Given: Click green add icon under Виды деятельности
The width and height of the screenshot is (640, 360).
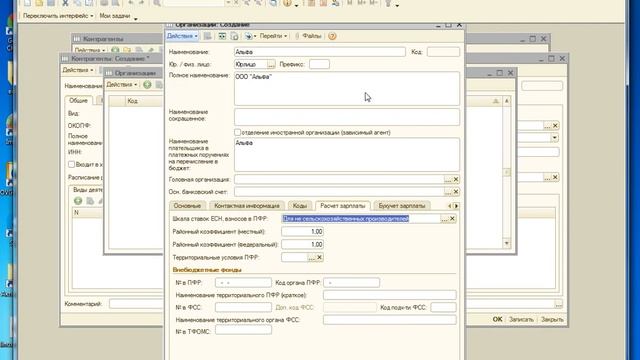Looking at the screenshot, I should [78, 201].
